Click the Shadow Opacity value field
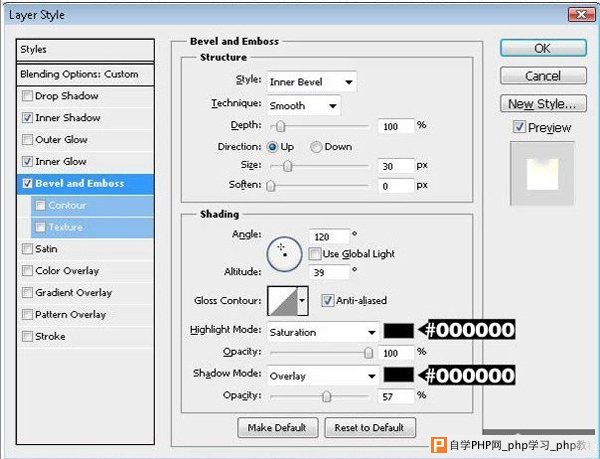 pyautogui.click(x=396, y=396)
